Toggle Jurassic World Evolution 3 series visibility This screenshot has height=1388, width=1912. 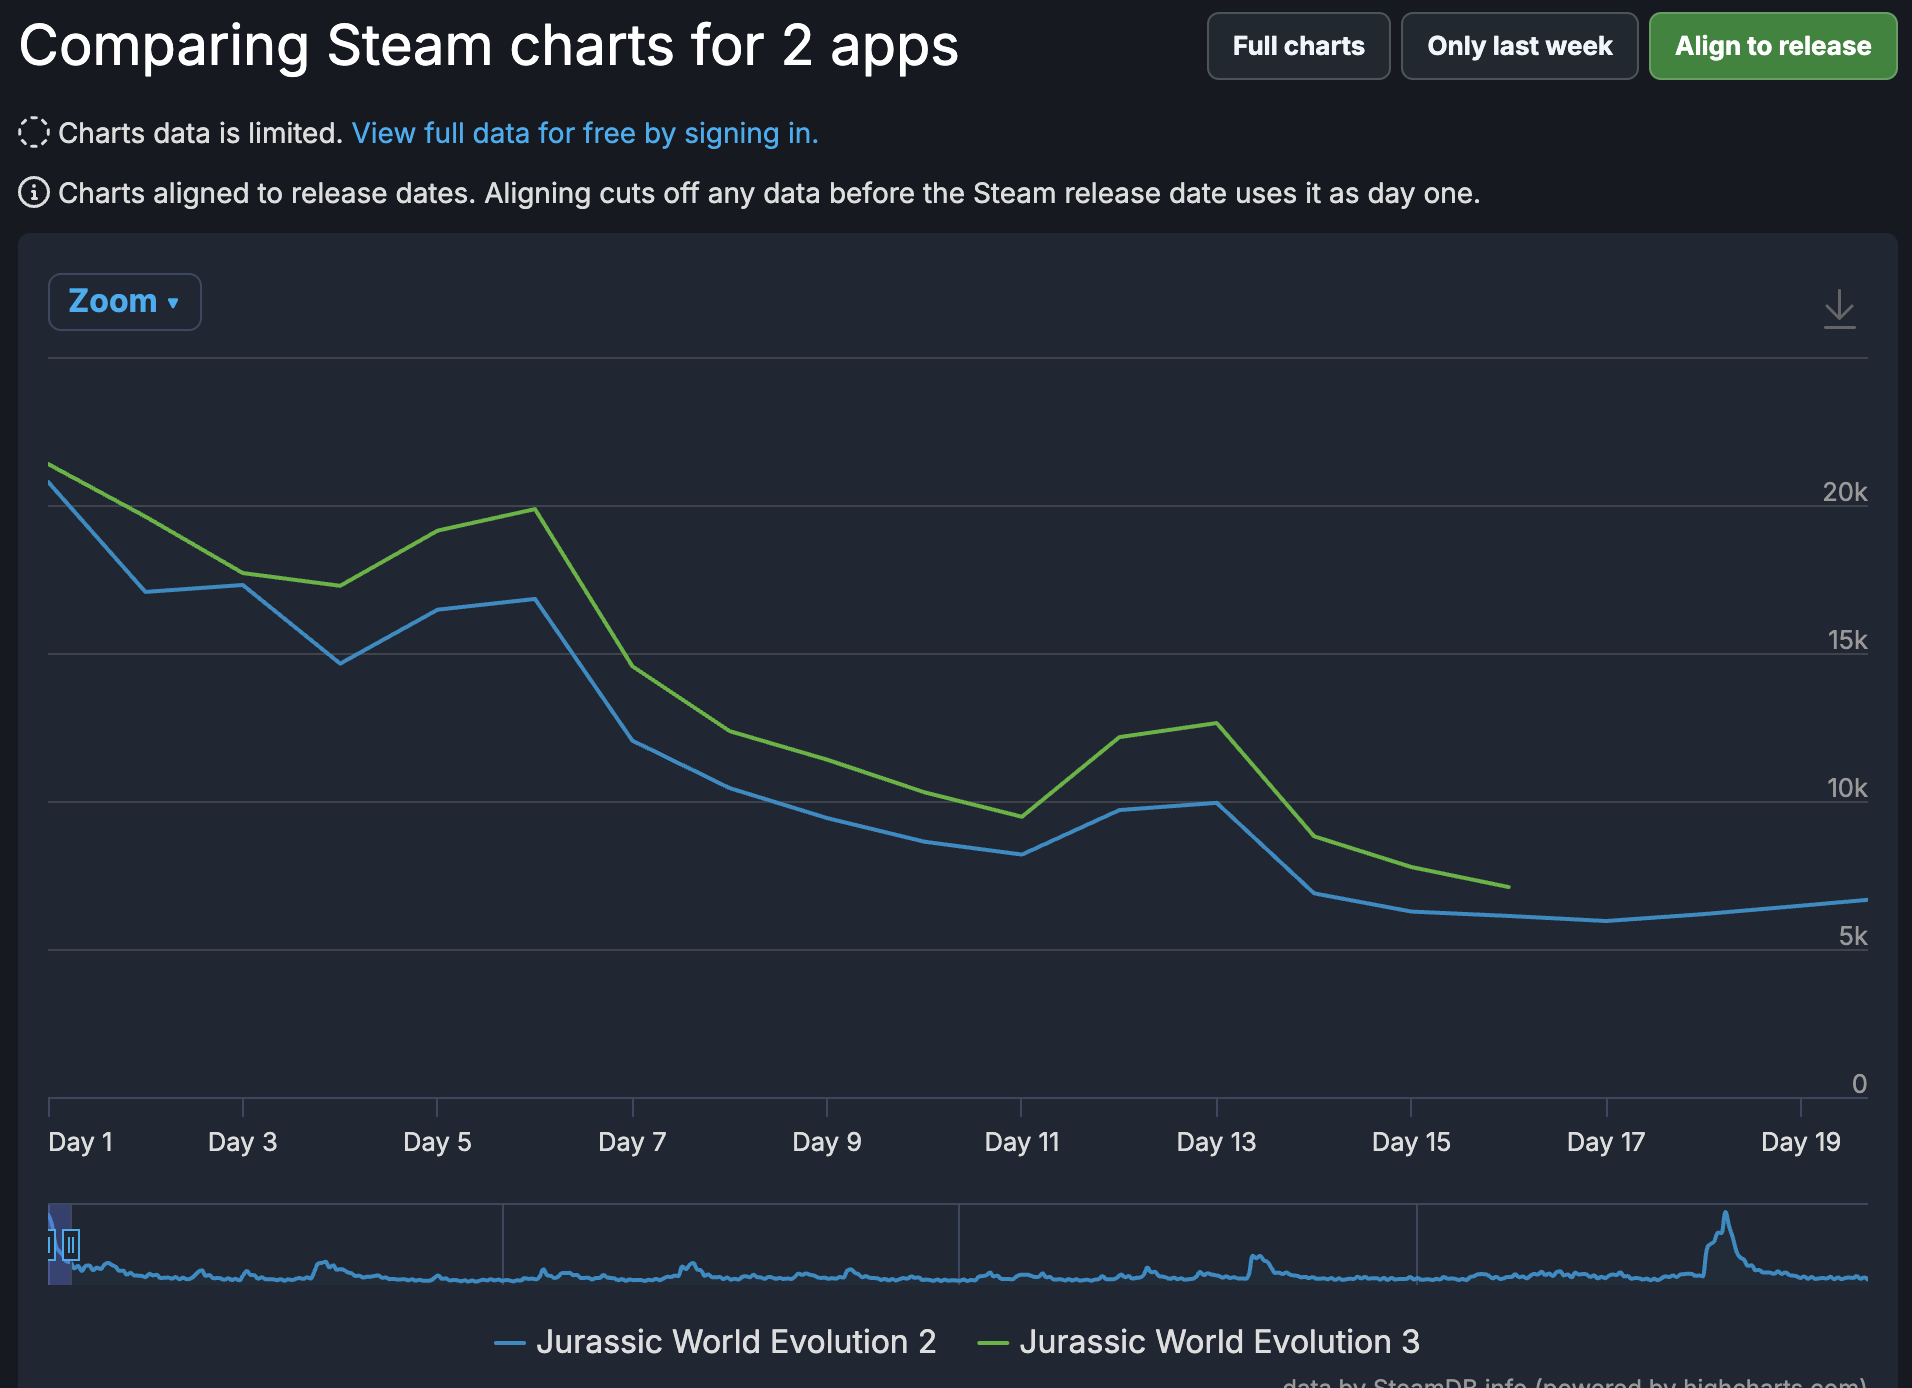click(1199, 1342)
